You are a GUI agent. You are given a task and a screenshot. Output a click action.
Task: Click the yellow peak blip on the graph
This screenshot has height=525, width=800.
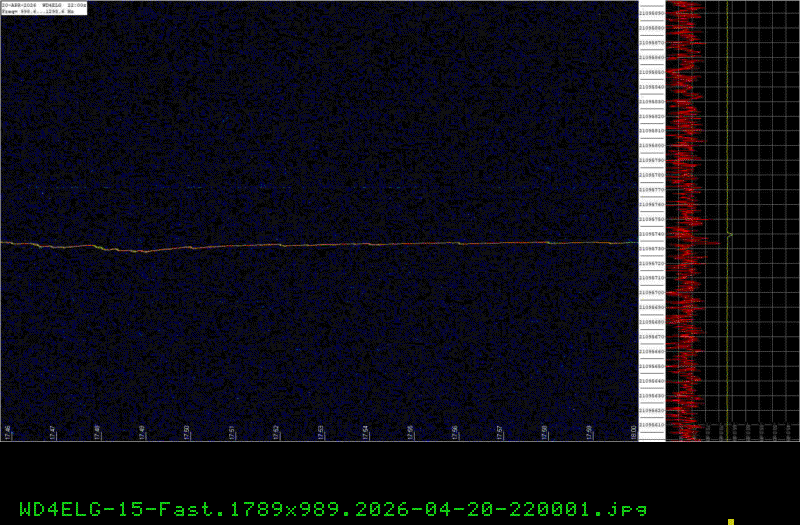pos(730,235)
